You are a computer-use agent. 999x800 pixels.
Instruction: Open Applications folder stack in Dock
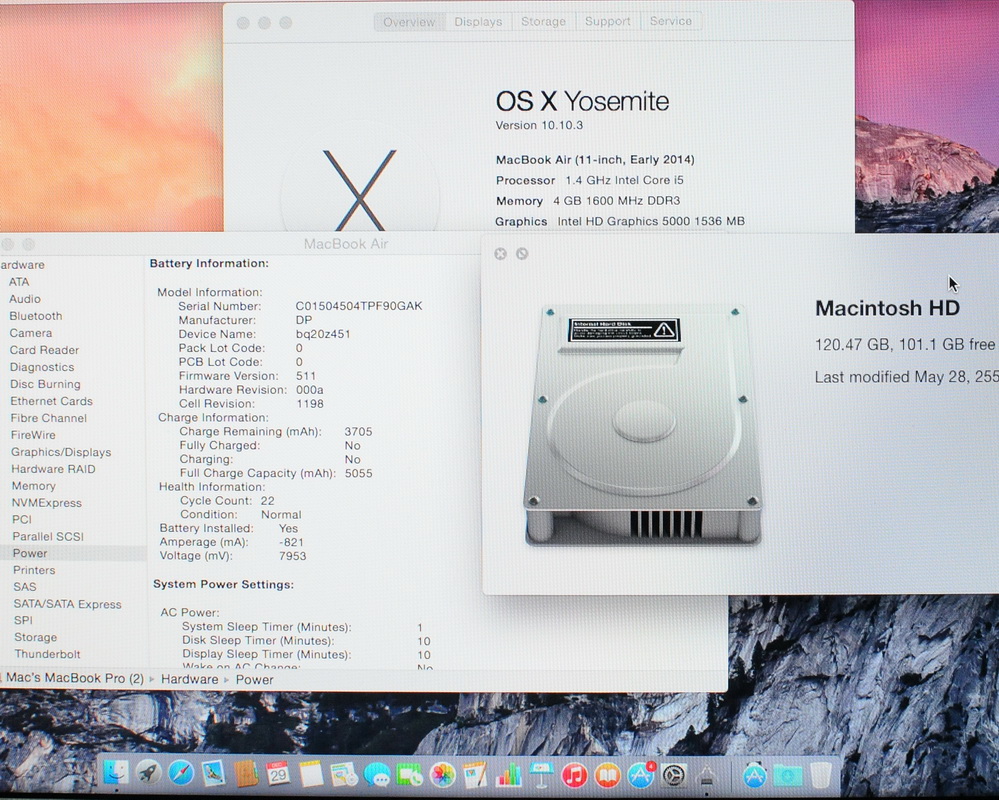[754, 775]
